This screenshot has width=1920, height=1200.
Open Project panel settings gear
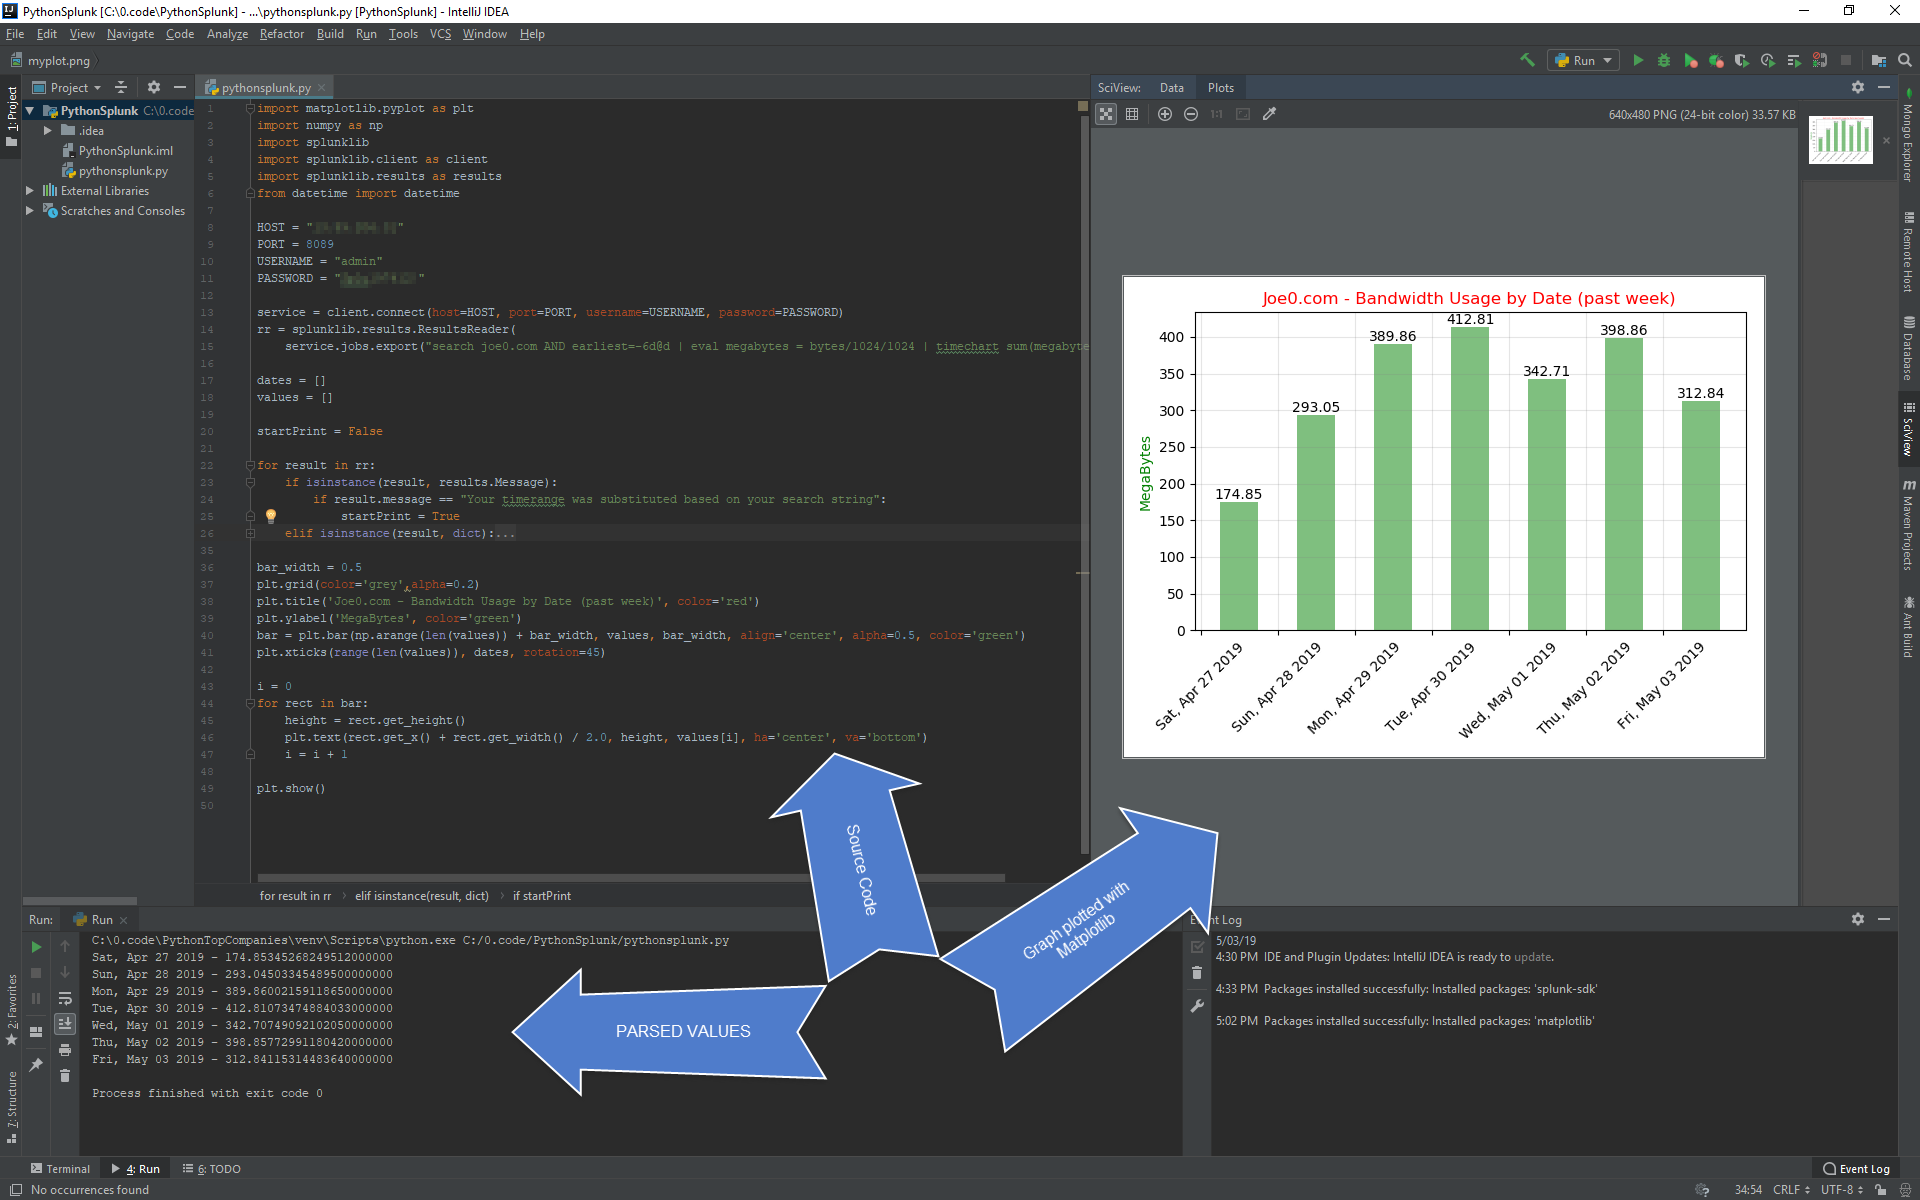click(154, 87)
